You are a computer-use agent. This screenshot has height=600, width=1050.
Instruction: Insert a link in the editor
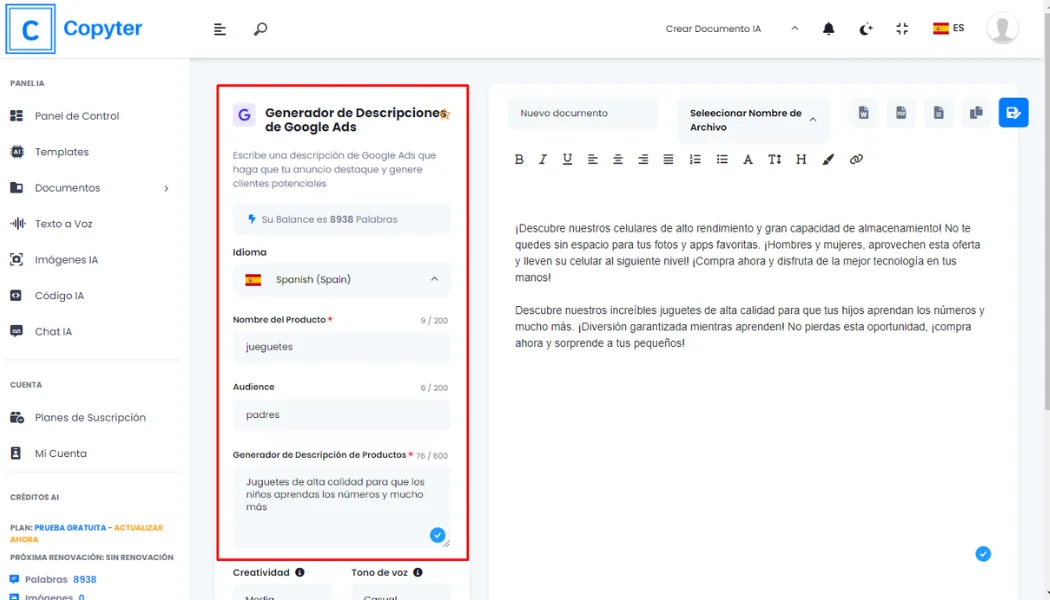856,159
